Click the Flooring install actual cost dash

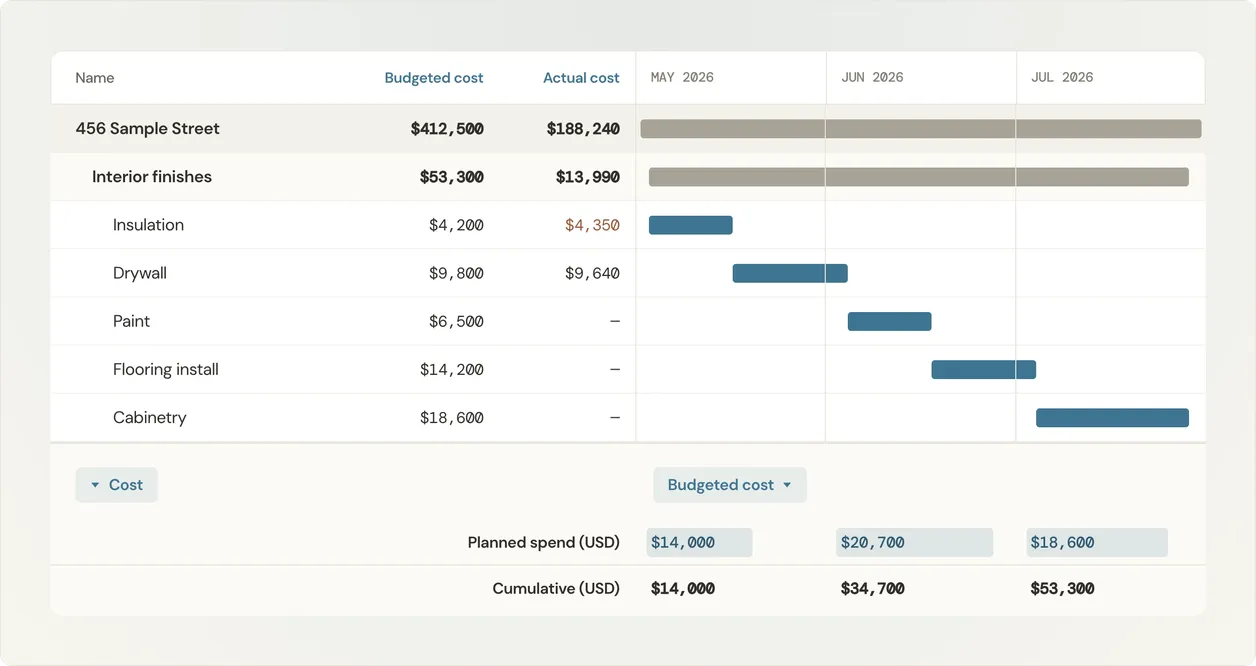614,369
